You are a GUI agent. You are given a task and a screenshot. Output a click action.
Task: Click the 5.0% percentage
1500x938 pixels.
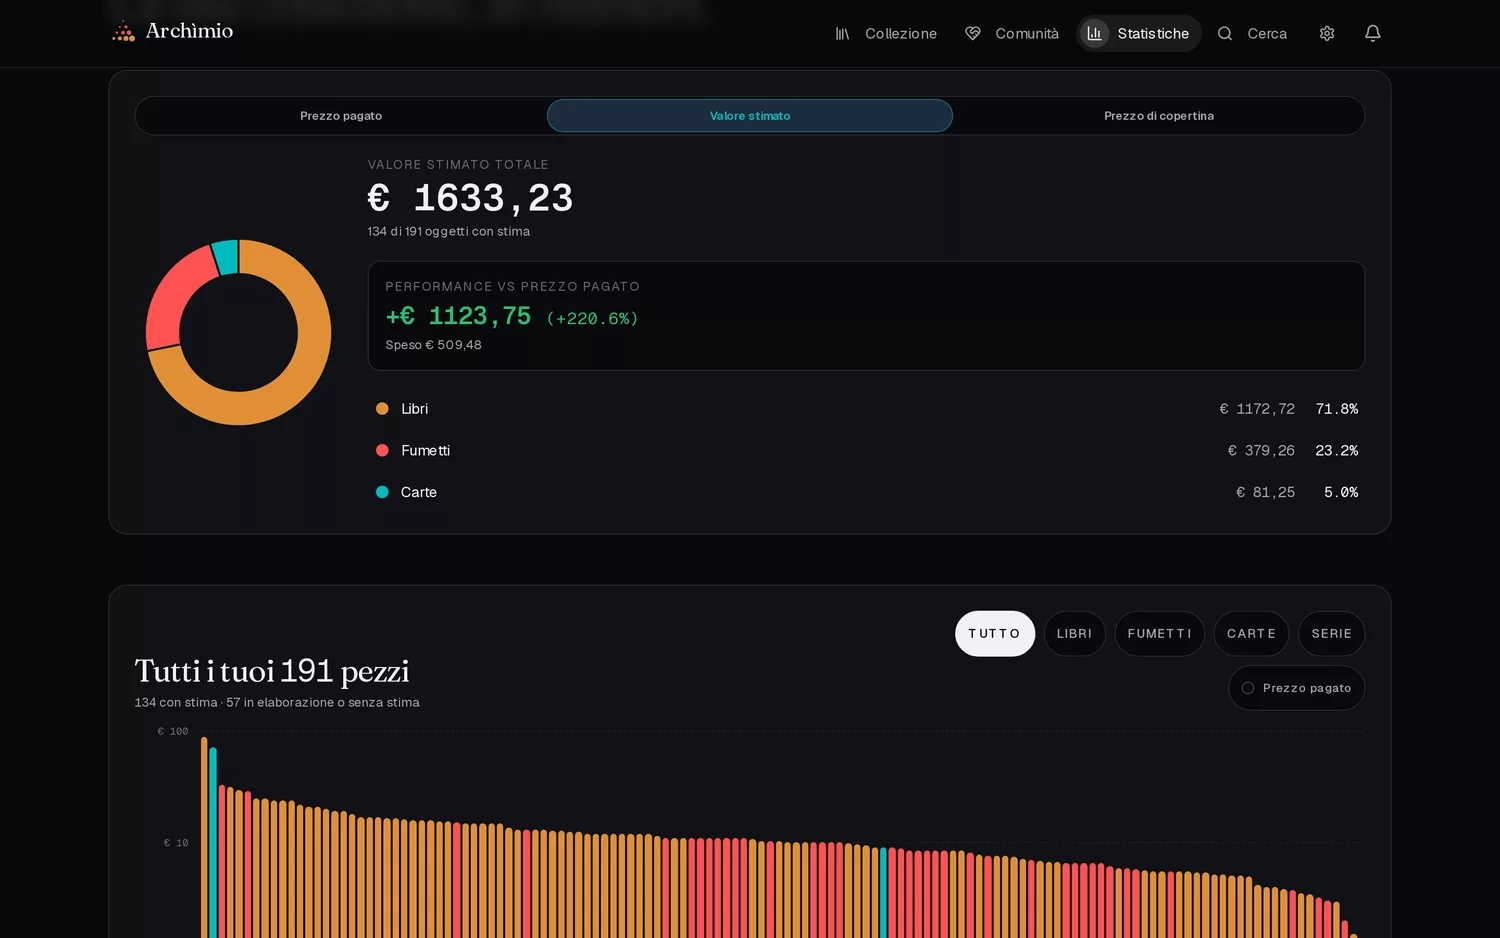[x=1341, y=492]
